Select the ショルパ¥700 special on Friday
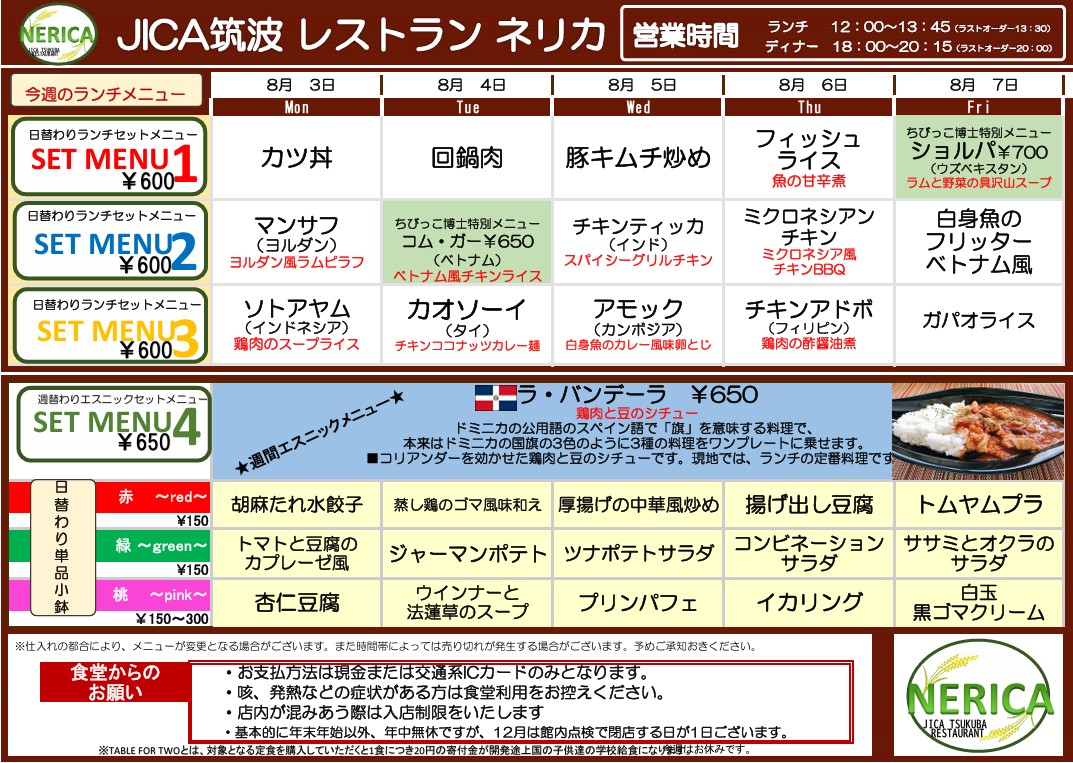1073x763 pixels. point(979,157)
